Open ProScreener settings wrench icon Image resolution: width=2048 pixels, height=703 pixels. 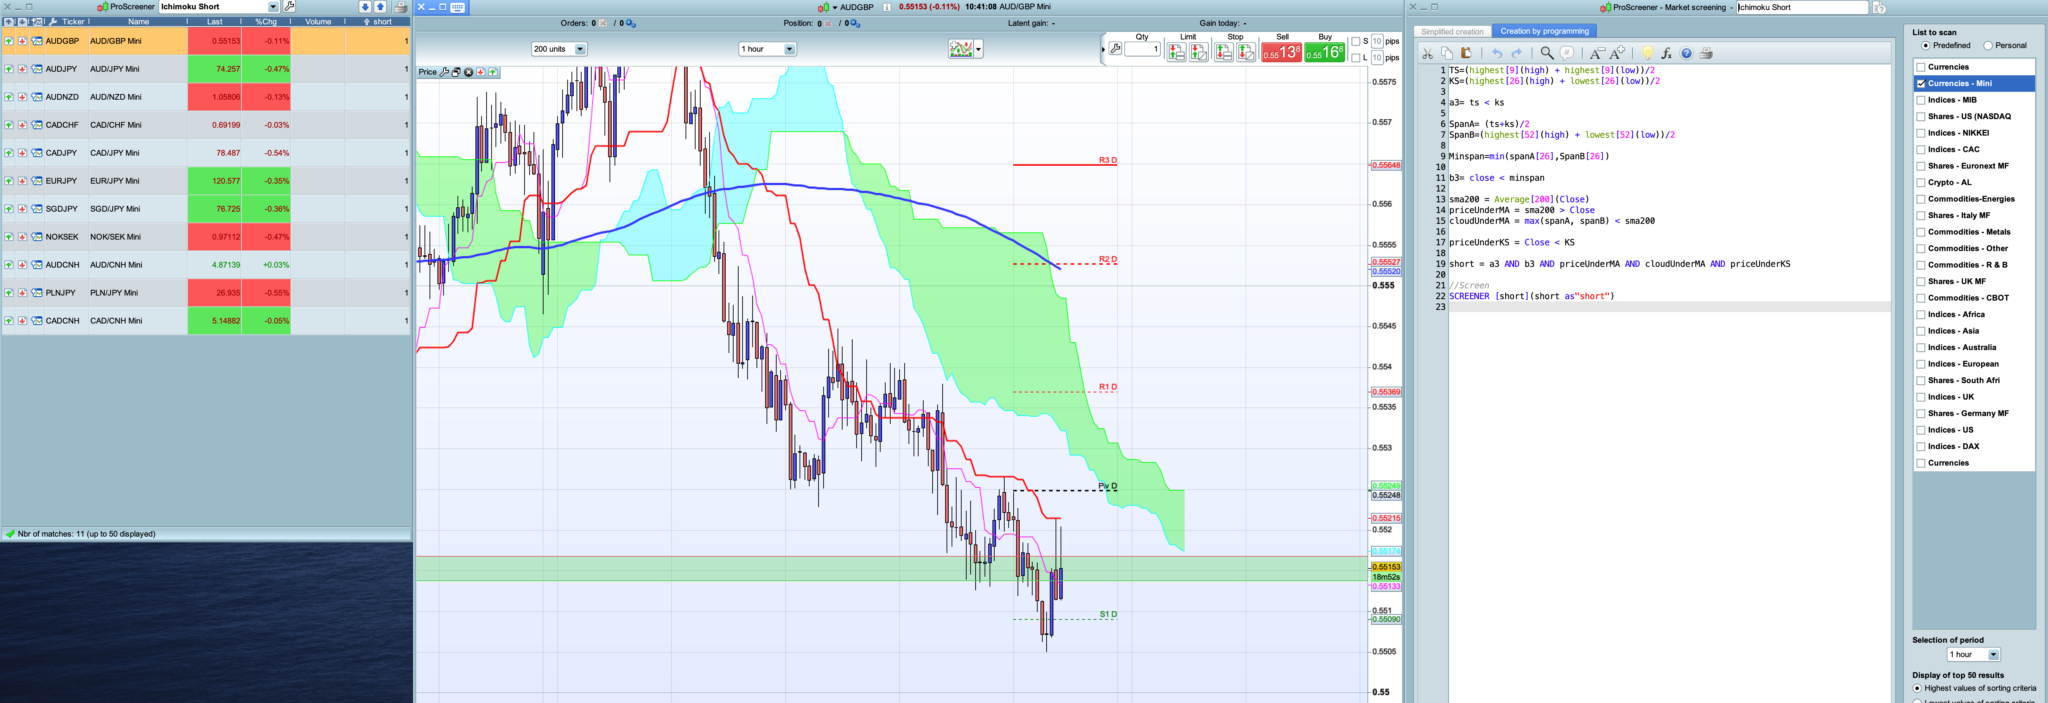[x=289, y=7]
